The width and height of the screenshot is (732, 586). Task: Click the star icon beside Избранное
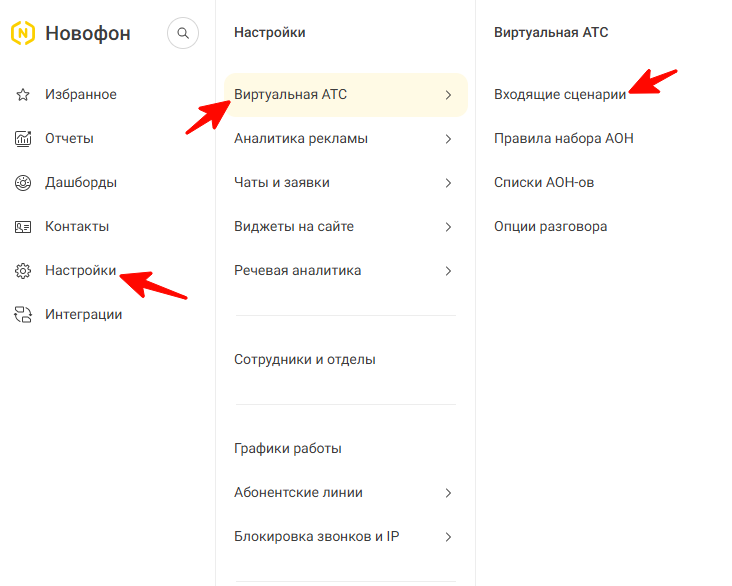(x=23, y=95)
